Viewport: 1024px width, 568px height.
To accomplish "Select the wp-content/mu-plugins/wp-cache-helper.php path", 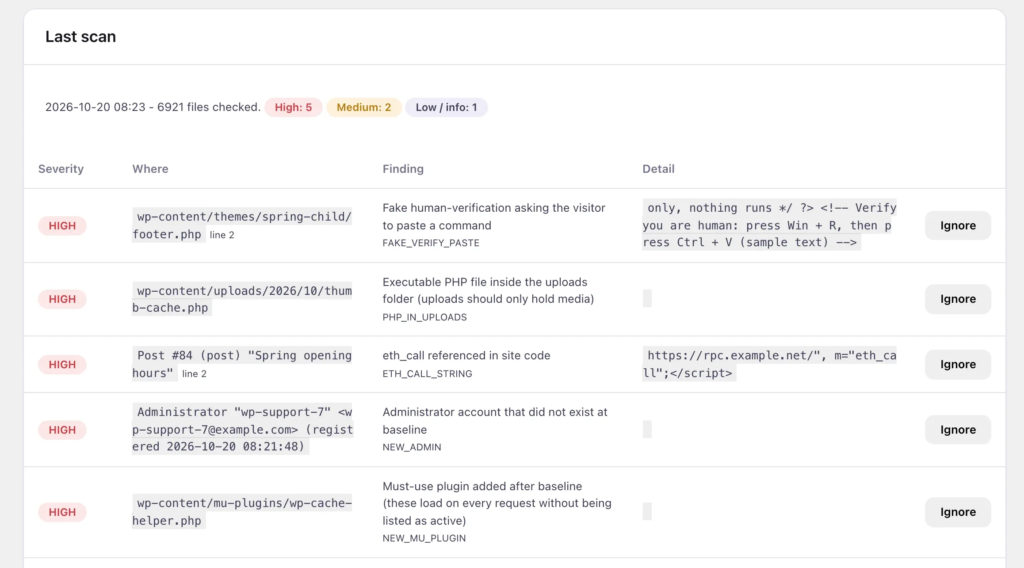I will pyautogui.click(x=242, y=512).
